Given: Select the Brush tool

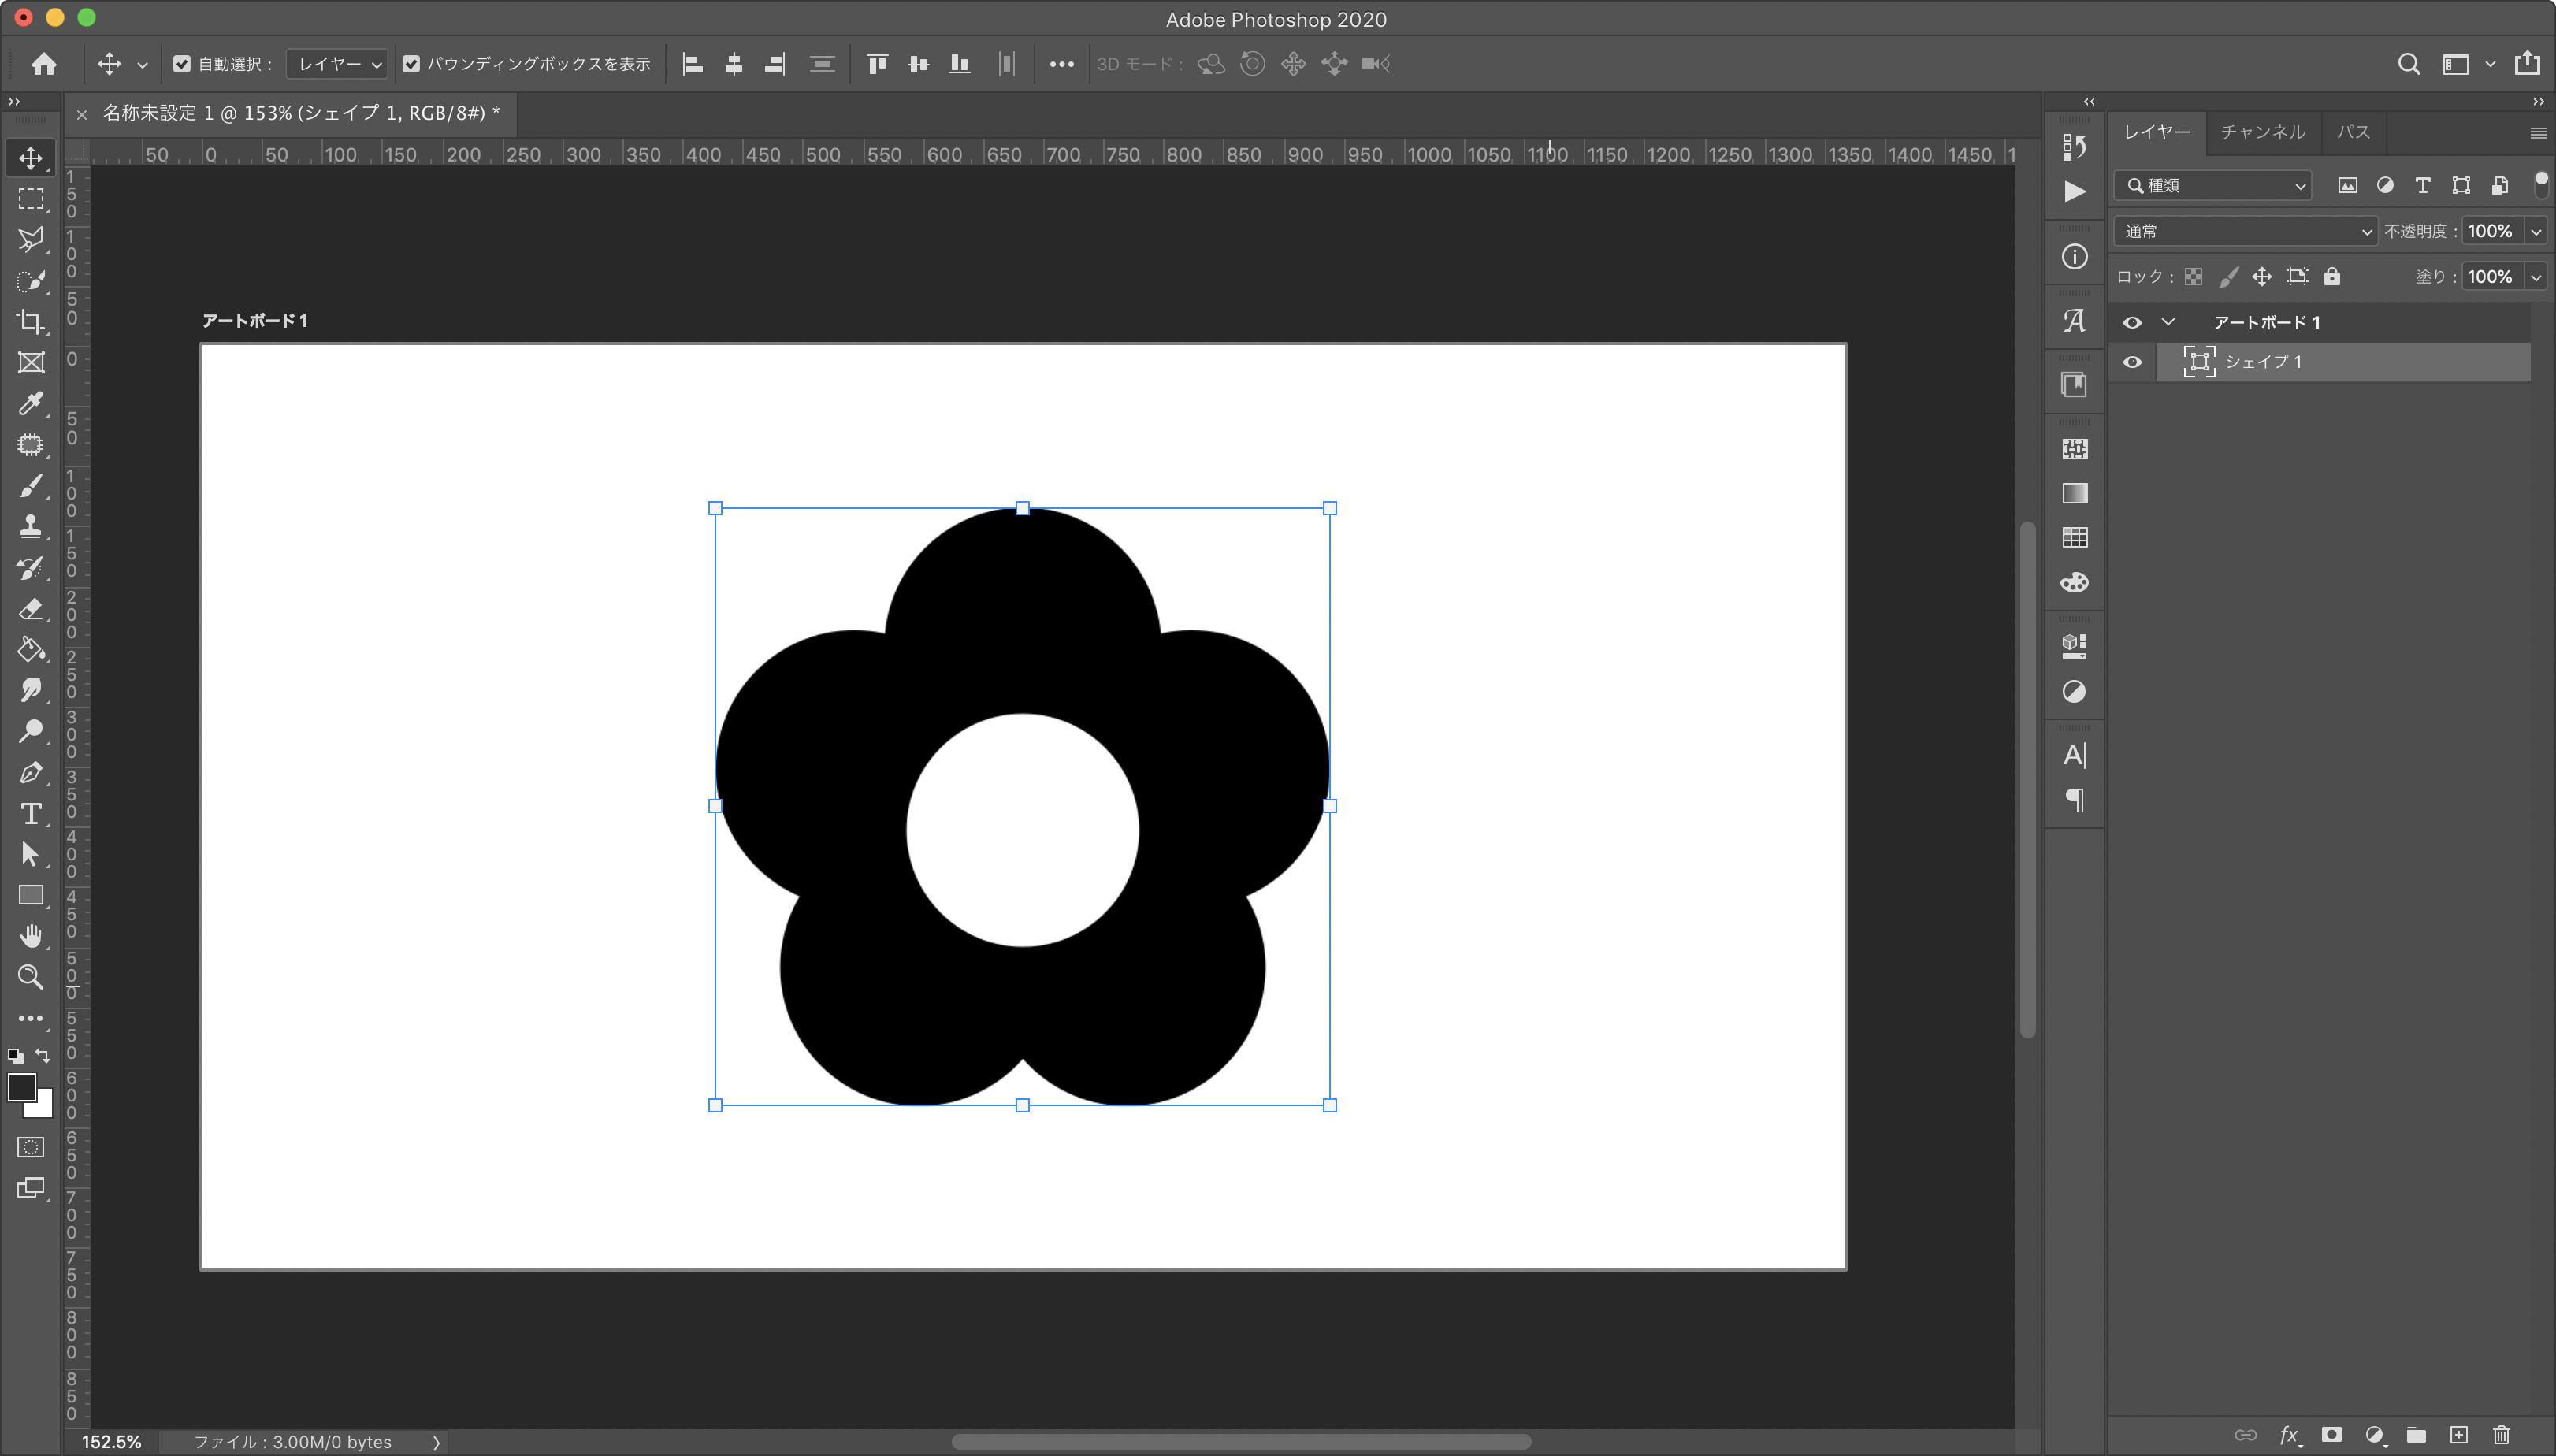Looking at the screenshot, I should click(x=30, y=486).
